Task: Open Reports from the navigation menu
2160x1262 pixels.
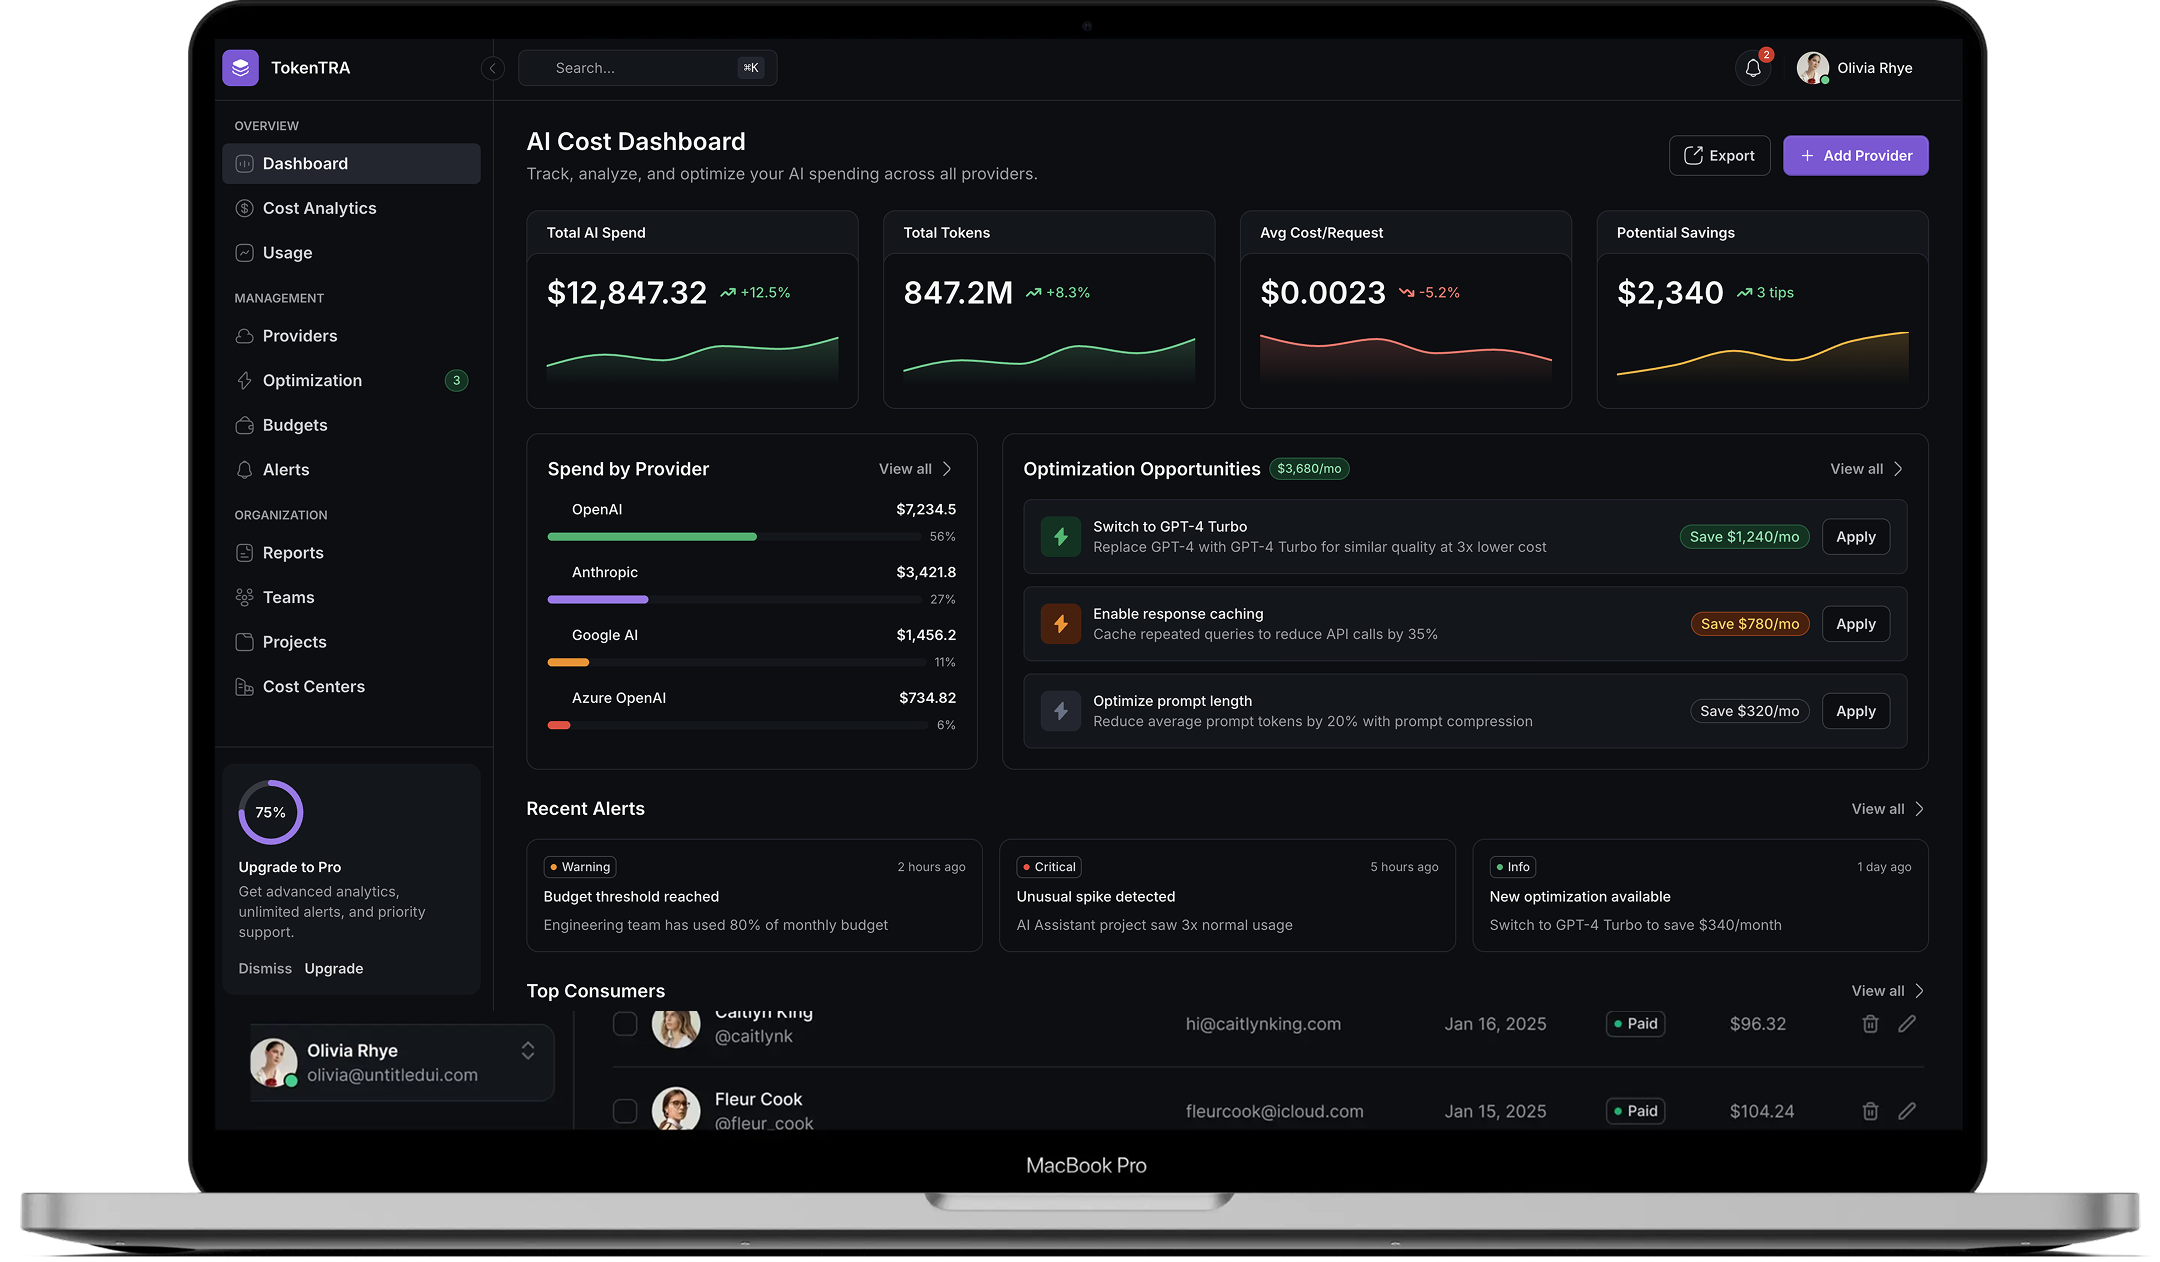Action: point(292,552)
